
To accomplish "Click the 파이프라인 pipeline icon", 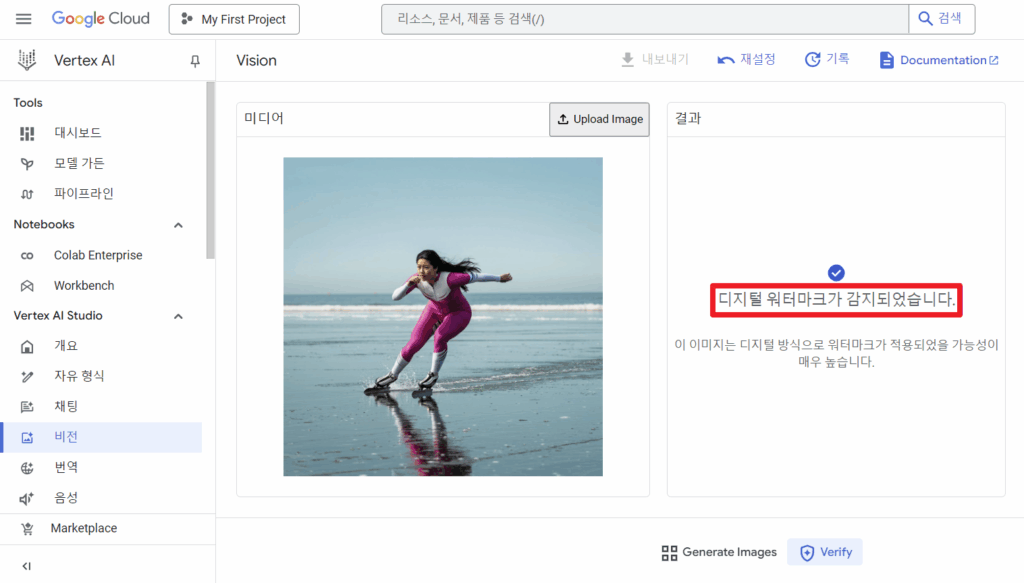I will coord(27,194).
